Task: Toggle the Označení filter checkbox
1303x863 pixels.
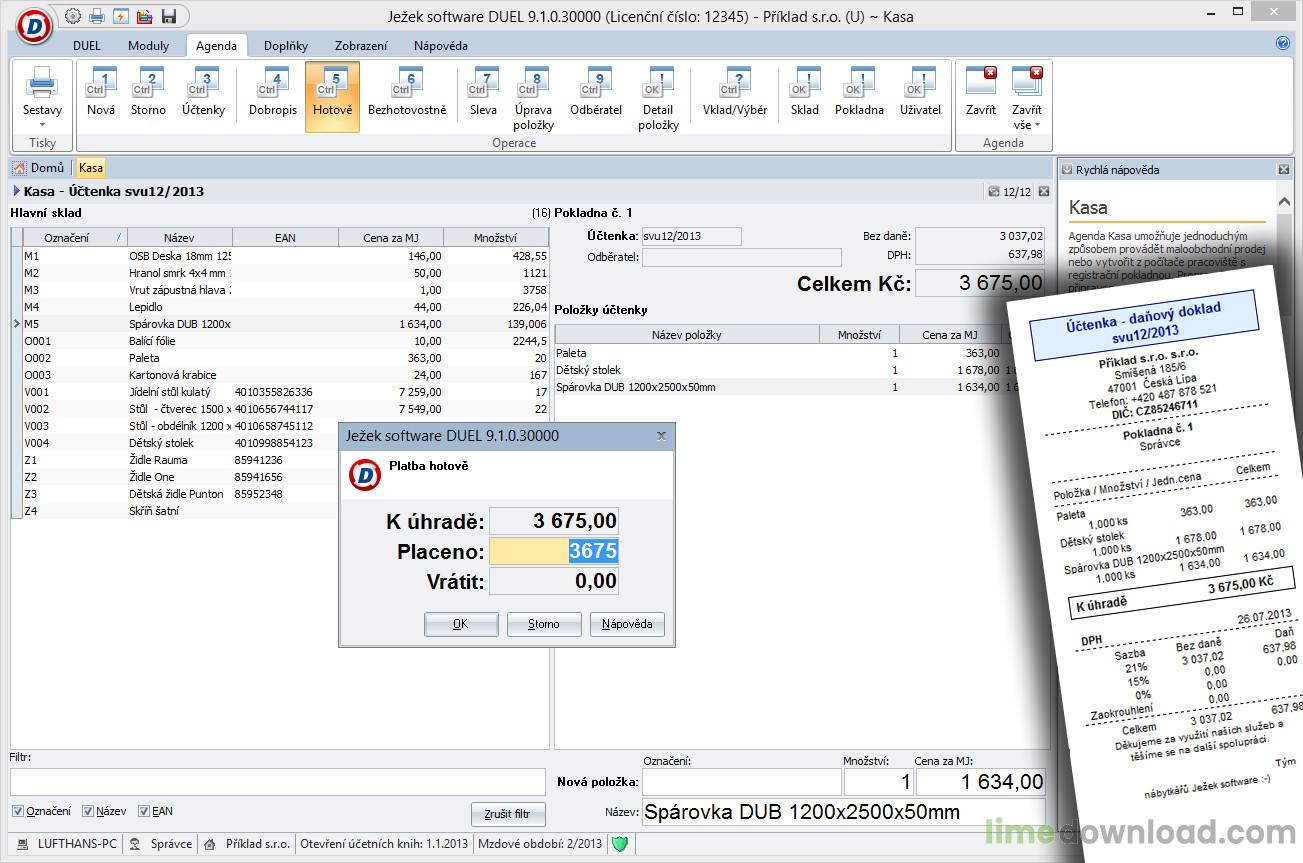Action: click(17, 811)
